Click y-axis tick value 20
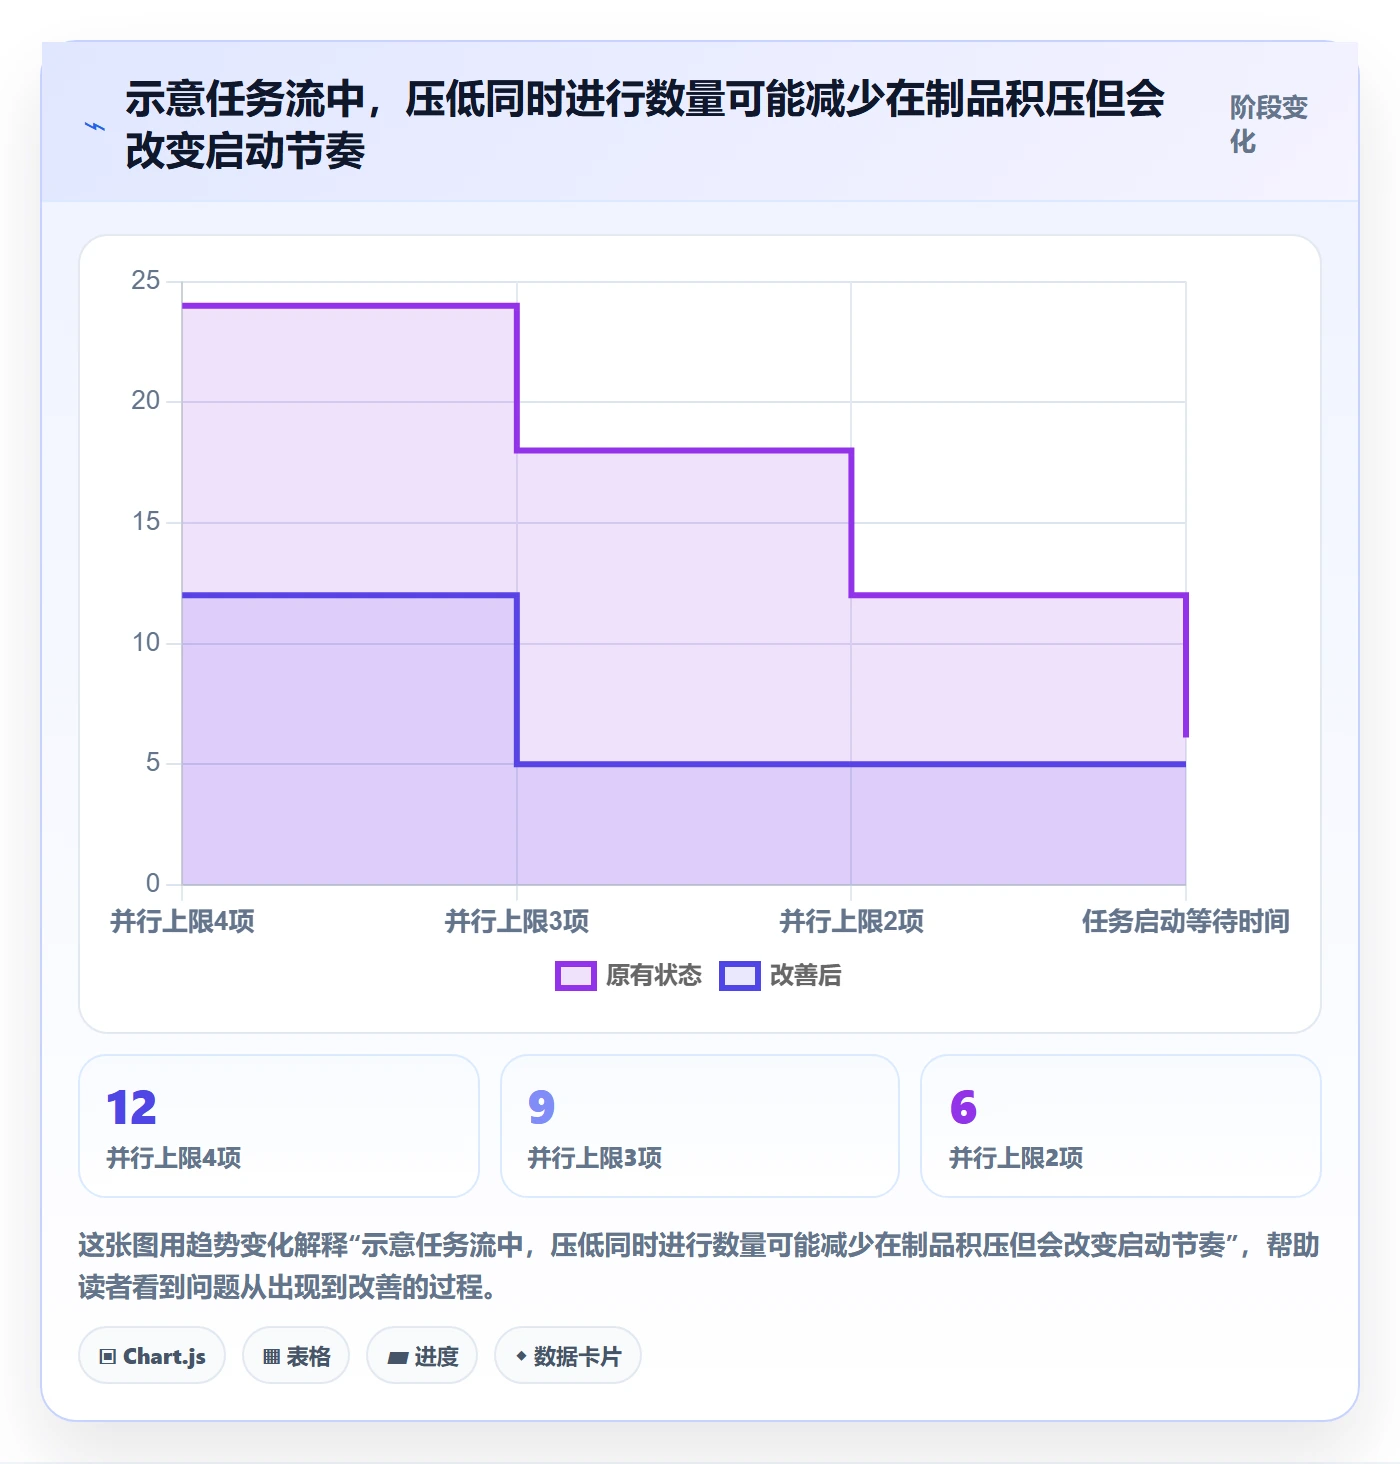 (x=146, y=401)
